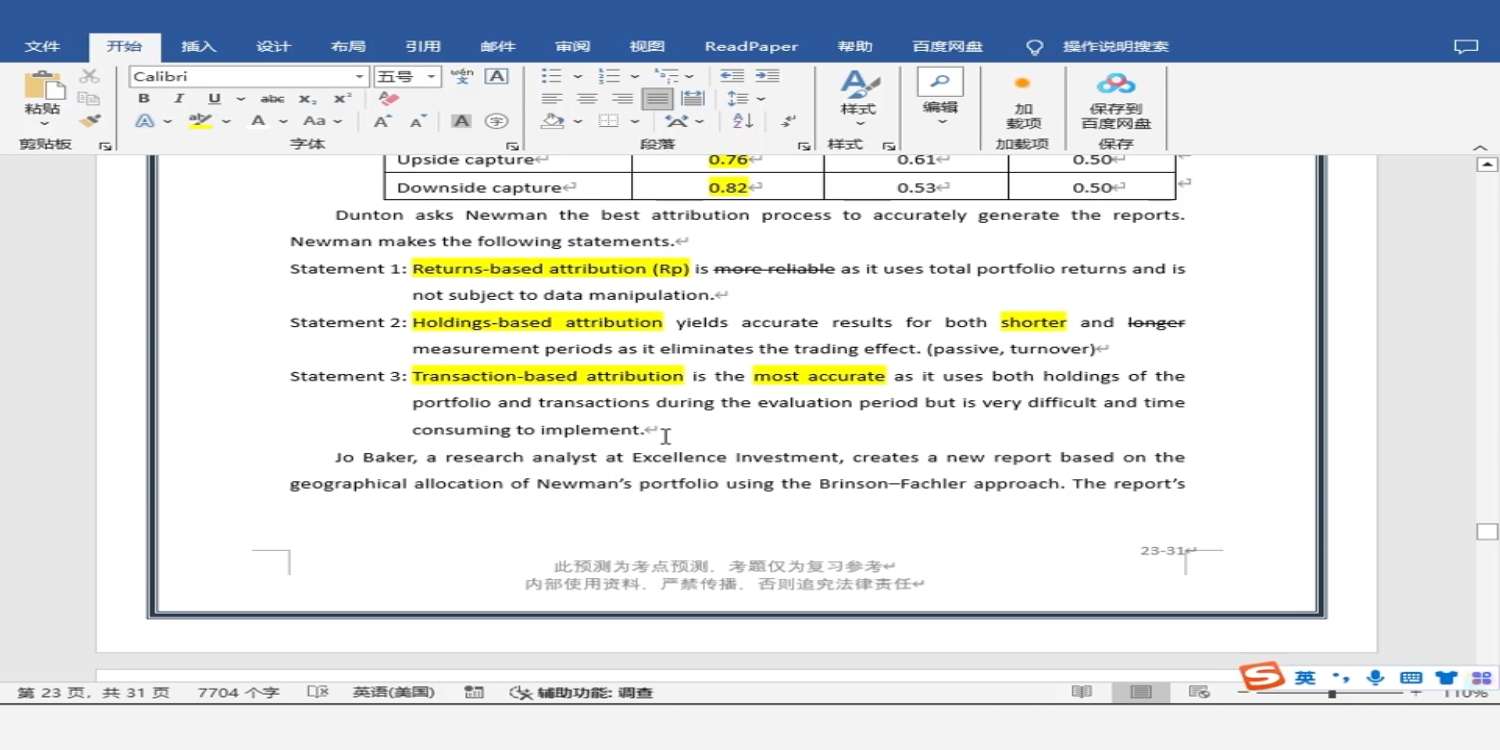1500x750 pixels.
Task: Open the 文件 File tab
Action: [x=42, y=47]
